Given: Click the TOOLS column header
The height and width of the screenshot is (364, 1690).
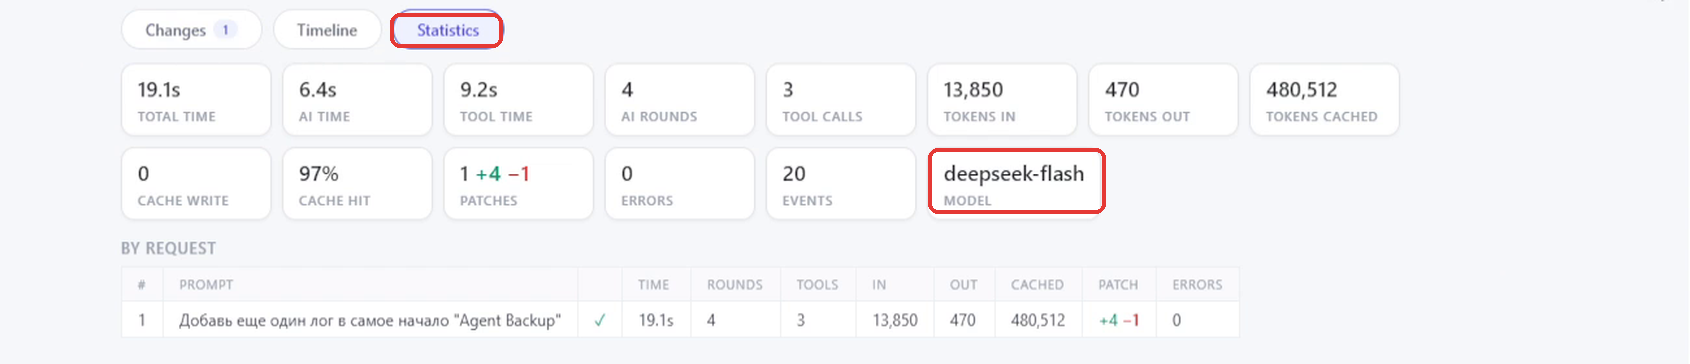Looking at the screenshot, I should click(817, 285).
